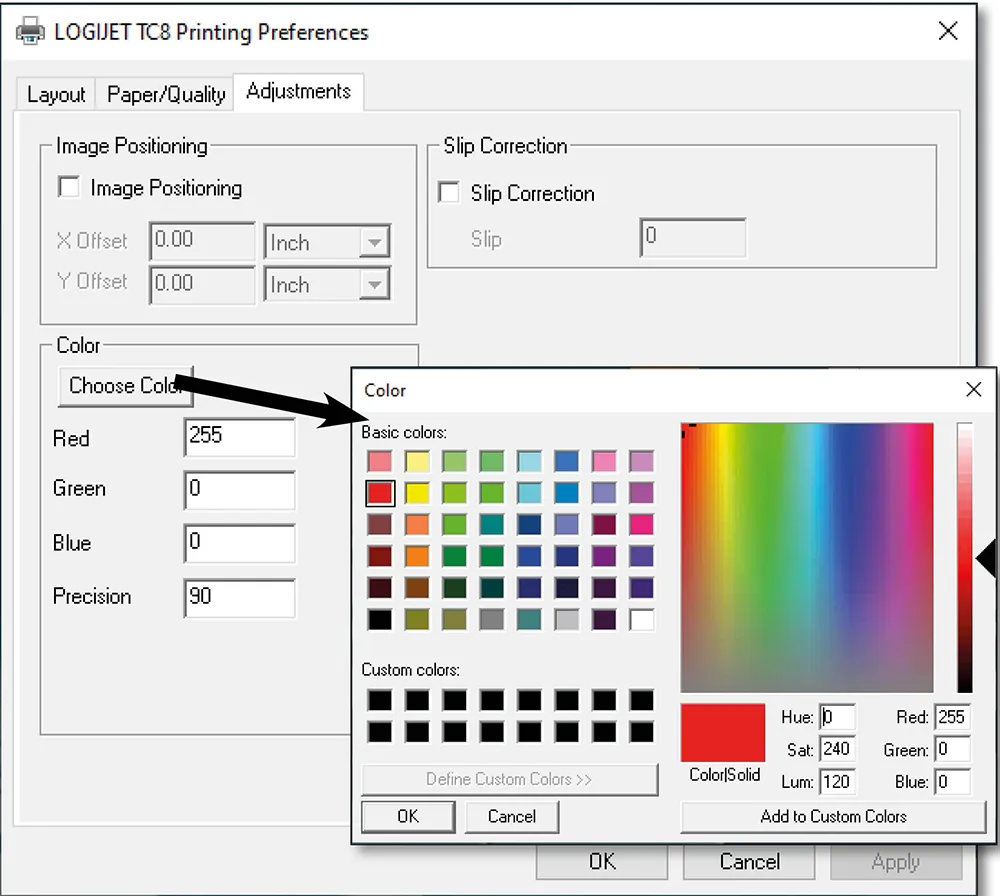Focus the Green field in Adjustments tab
Image resolution: width=1000 pixels, height=896 pixels.
coord(240,490)
